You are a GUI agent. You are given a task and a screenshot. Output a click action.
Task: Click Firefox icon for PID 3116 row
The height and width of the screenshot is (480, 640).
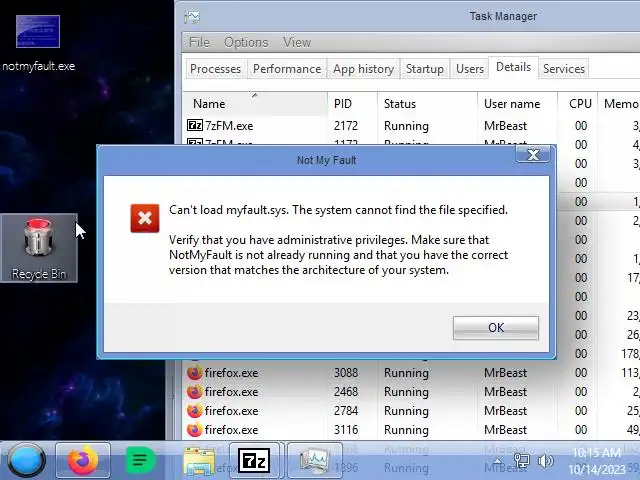[x=194, y=430]
